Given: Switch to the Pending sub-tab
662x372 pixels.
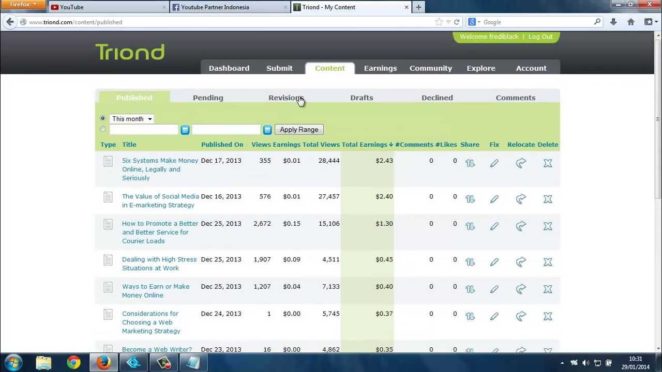Looking at the screenshot, I should click(x=208, y=98).
